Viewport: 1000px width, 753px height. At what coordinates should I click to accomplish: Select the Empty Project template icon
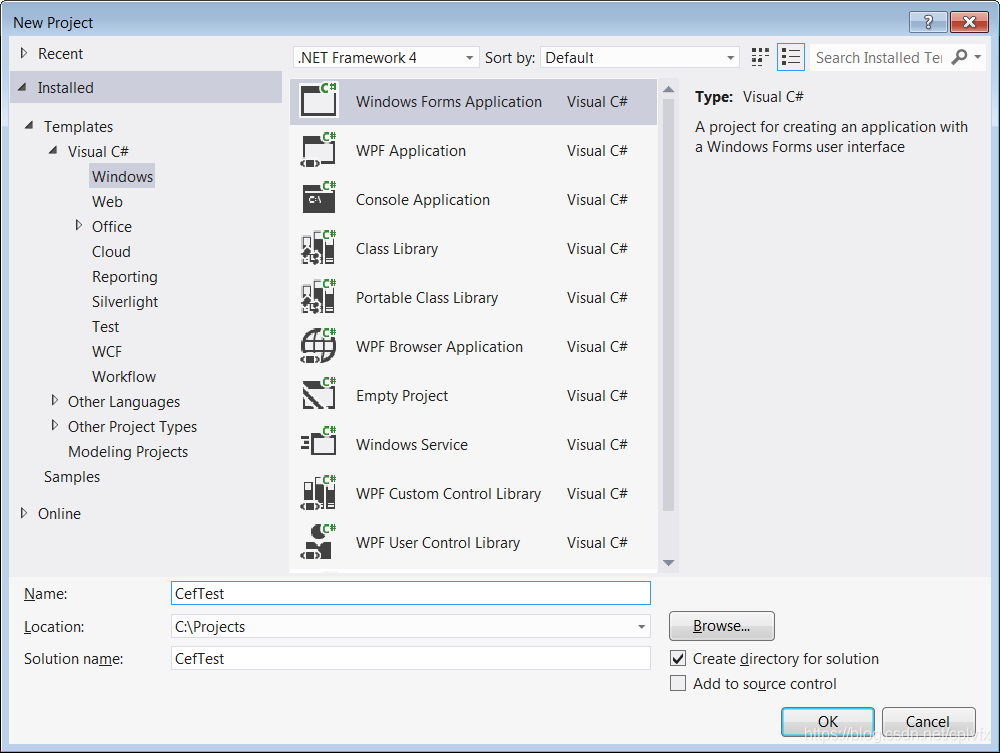click(x=317, y=395)
